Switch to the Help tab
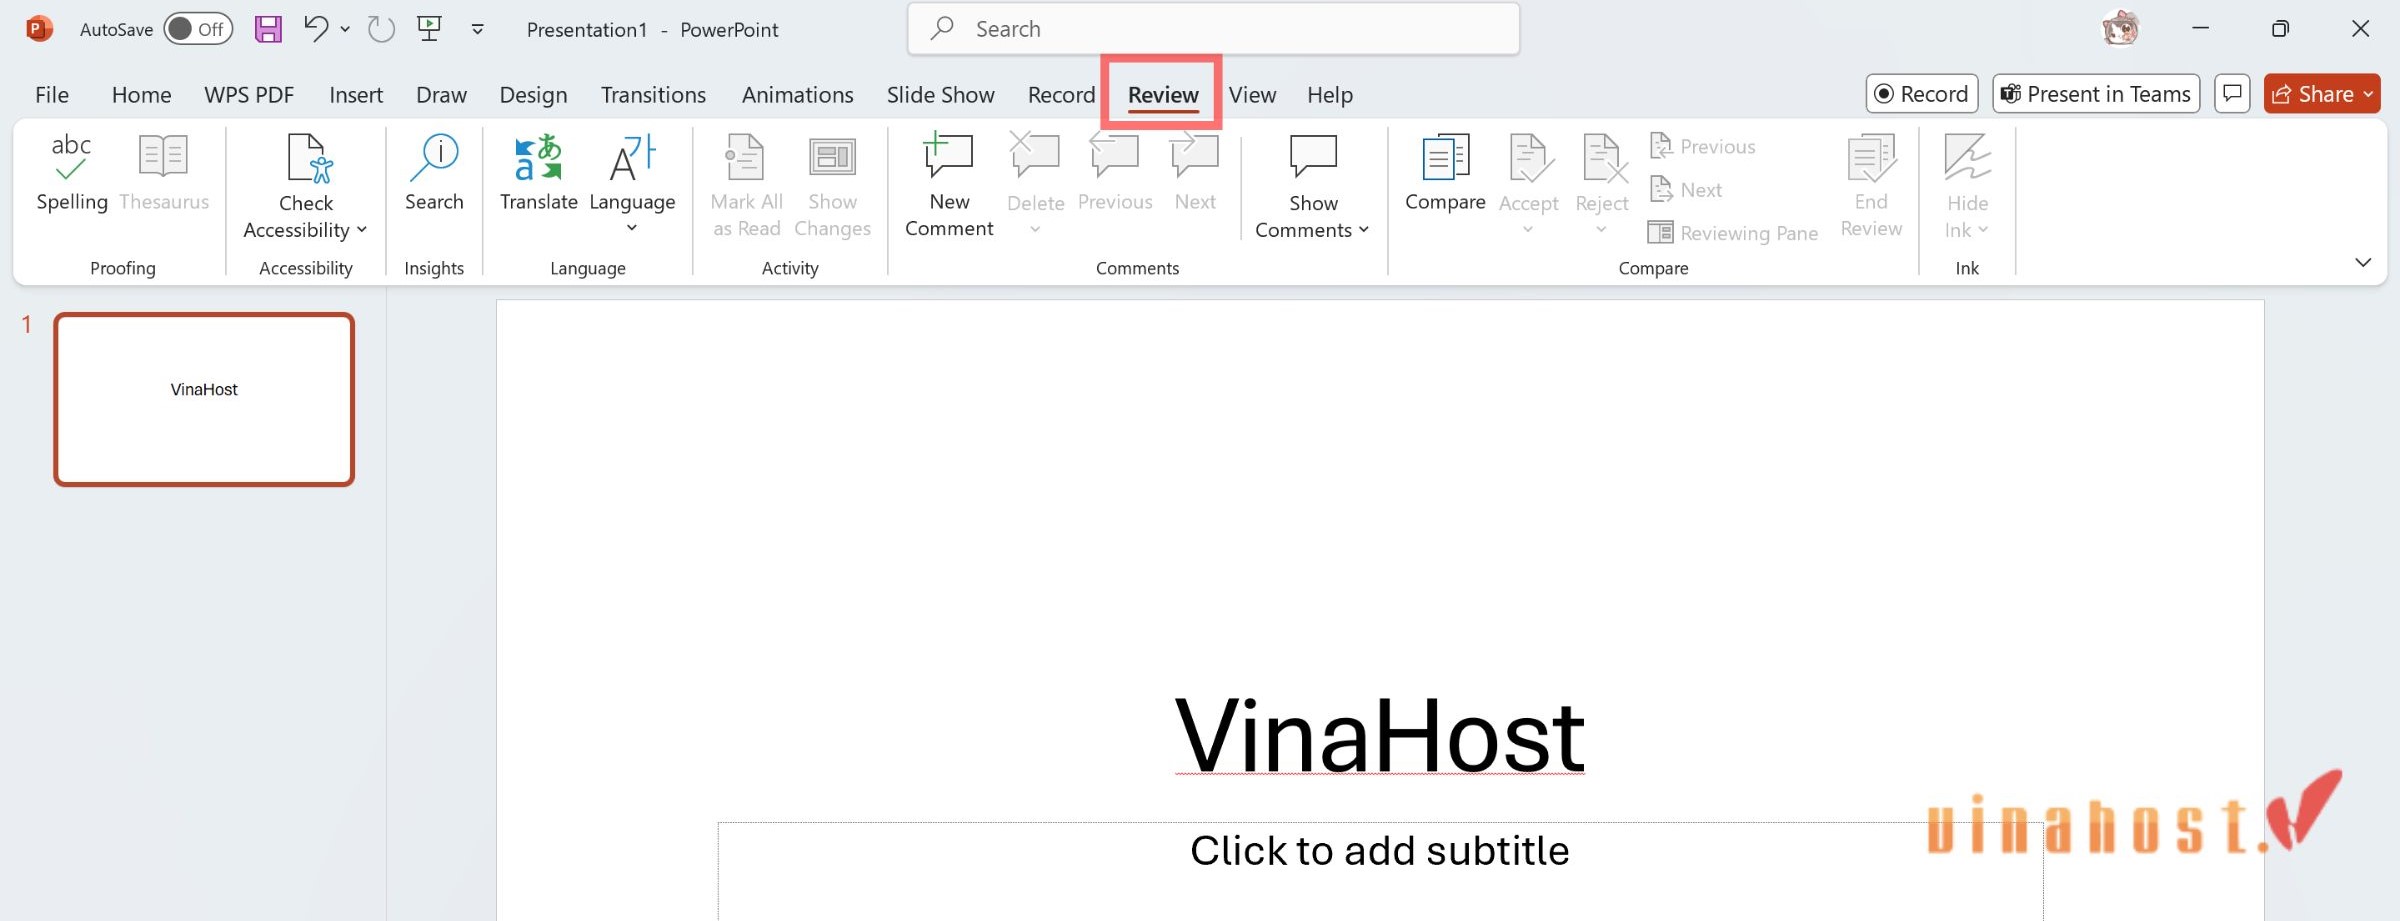The height and width of the screenshot is (921, 2400). [x=1329, y=94]
